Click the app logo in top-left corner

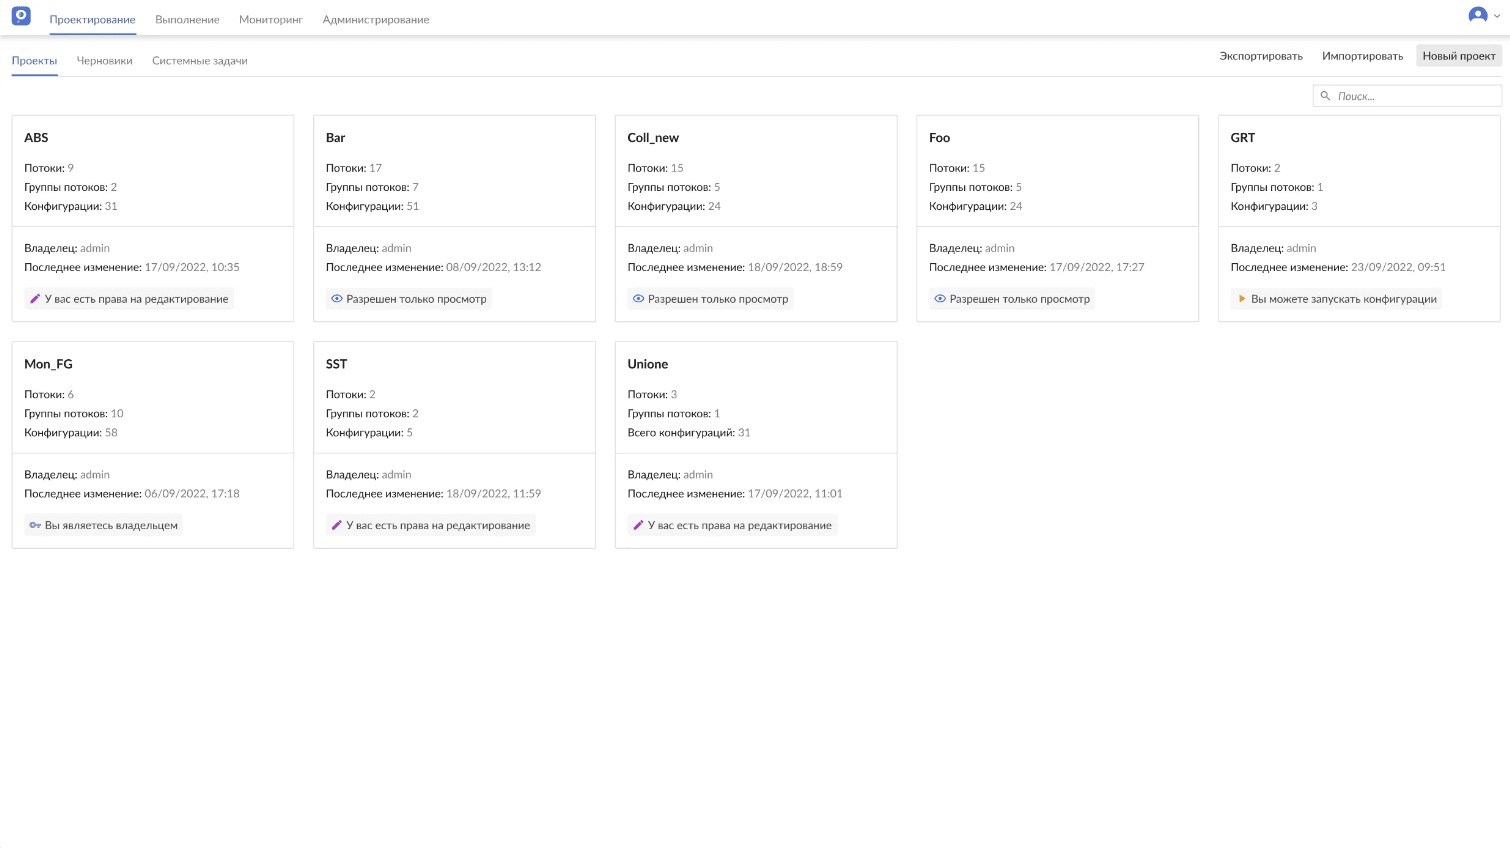tap(21, 16)
